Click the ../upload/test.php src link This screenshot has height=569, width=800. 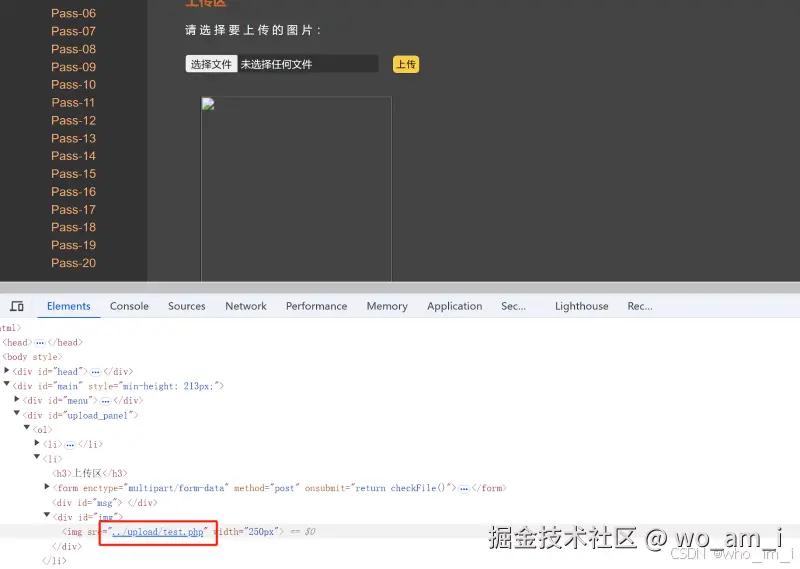tap(158, 532)
